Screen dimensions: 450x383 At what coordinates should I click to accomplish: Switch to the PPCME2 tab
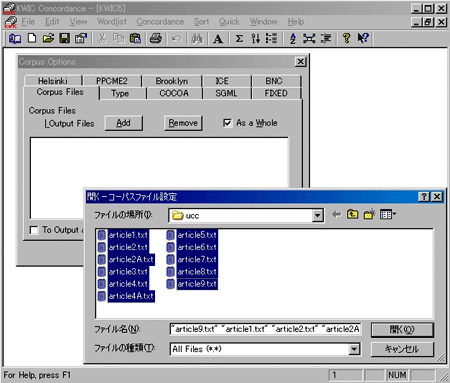tap(112, 81)
